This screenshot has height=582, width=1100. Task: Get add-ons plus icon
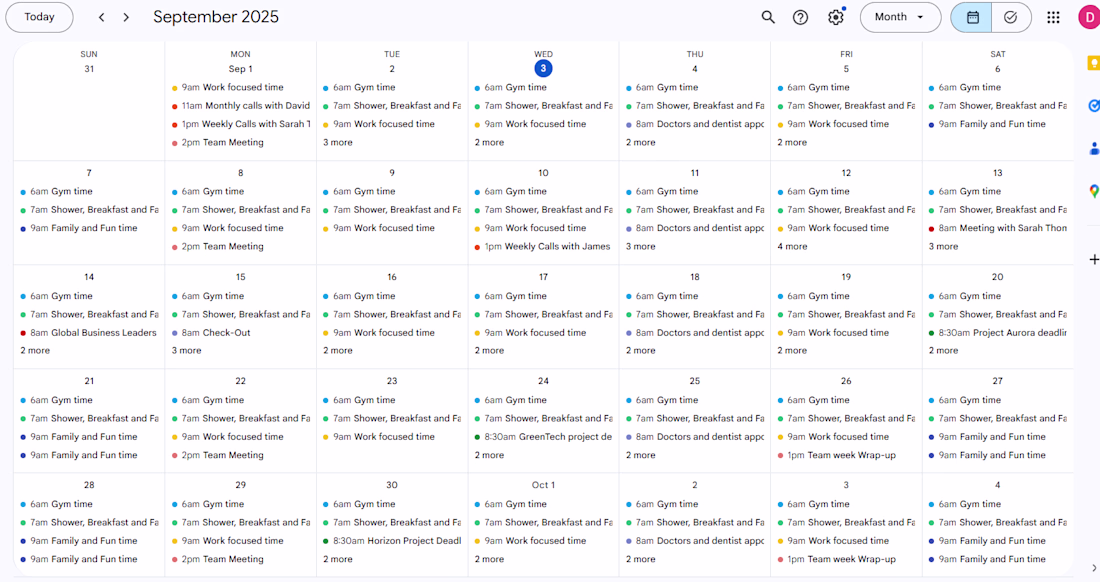coord(1093,259)
